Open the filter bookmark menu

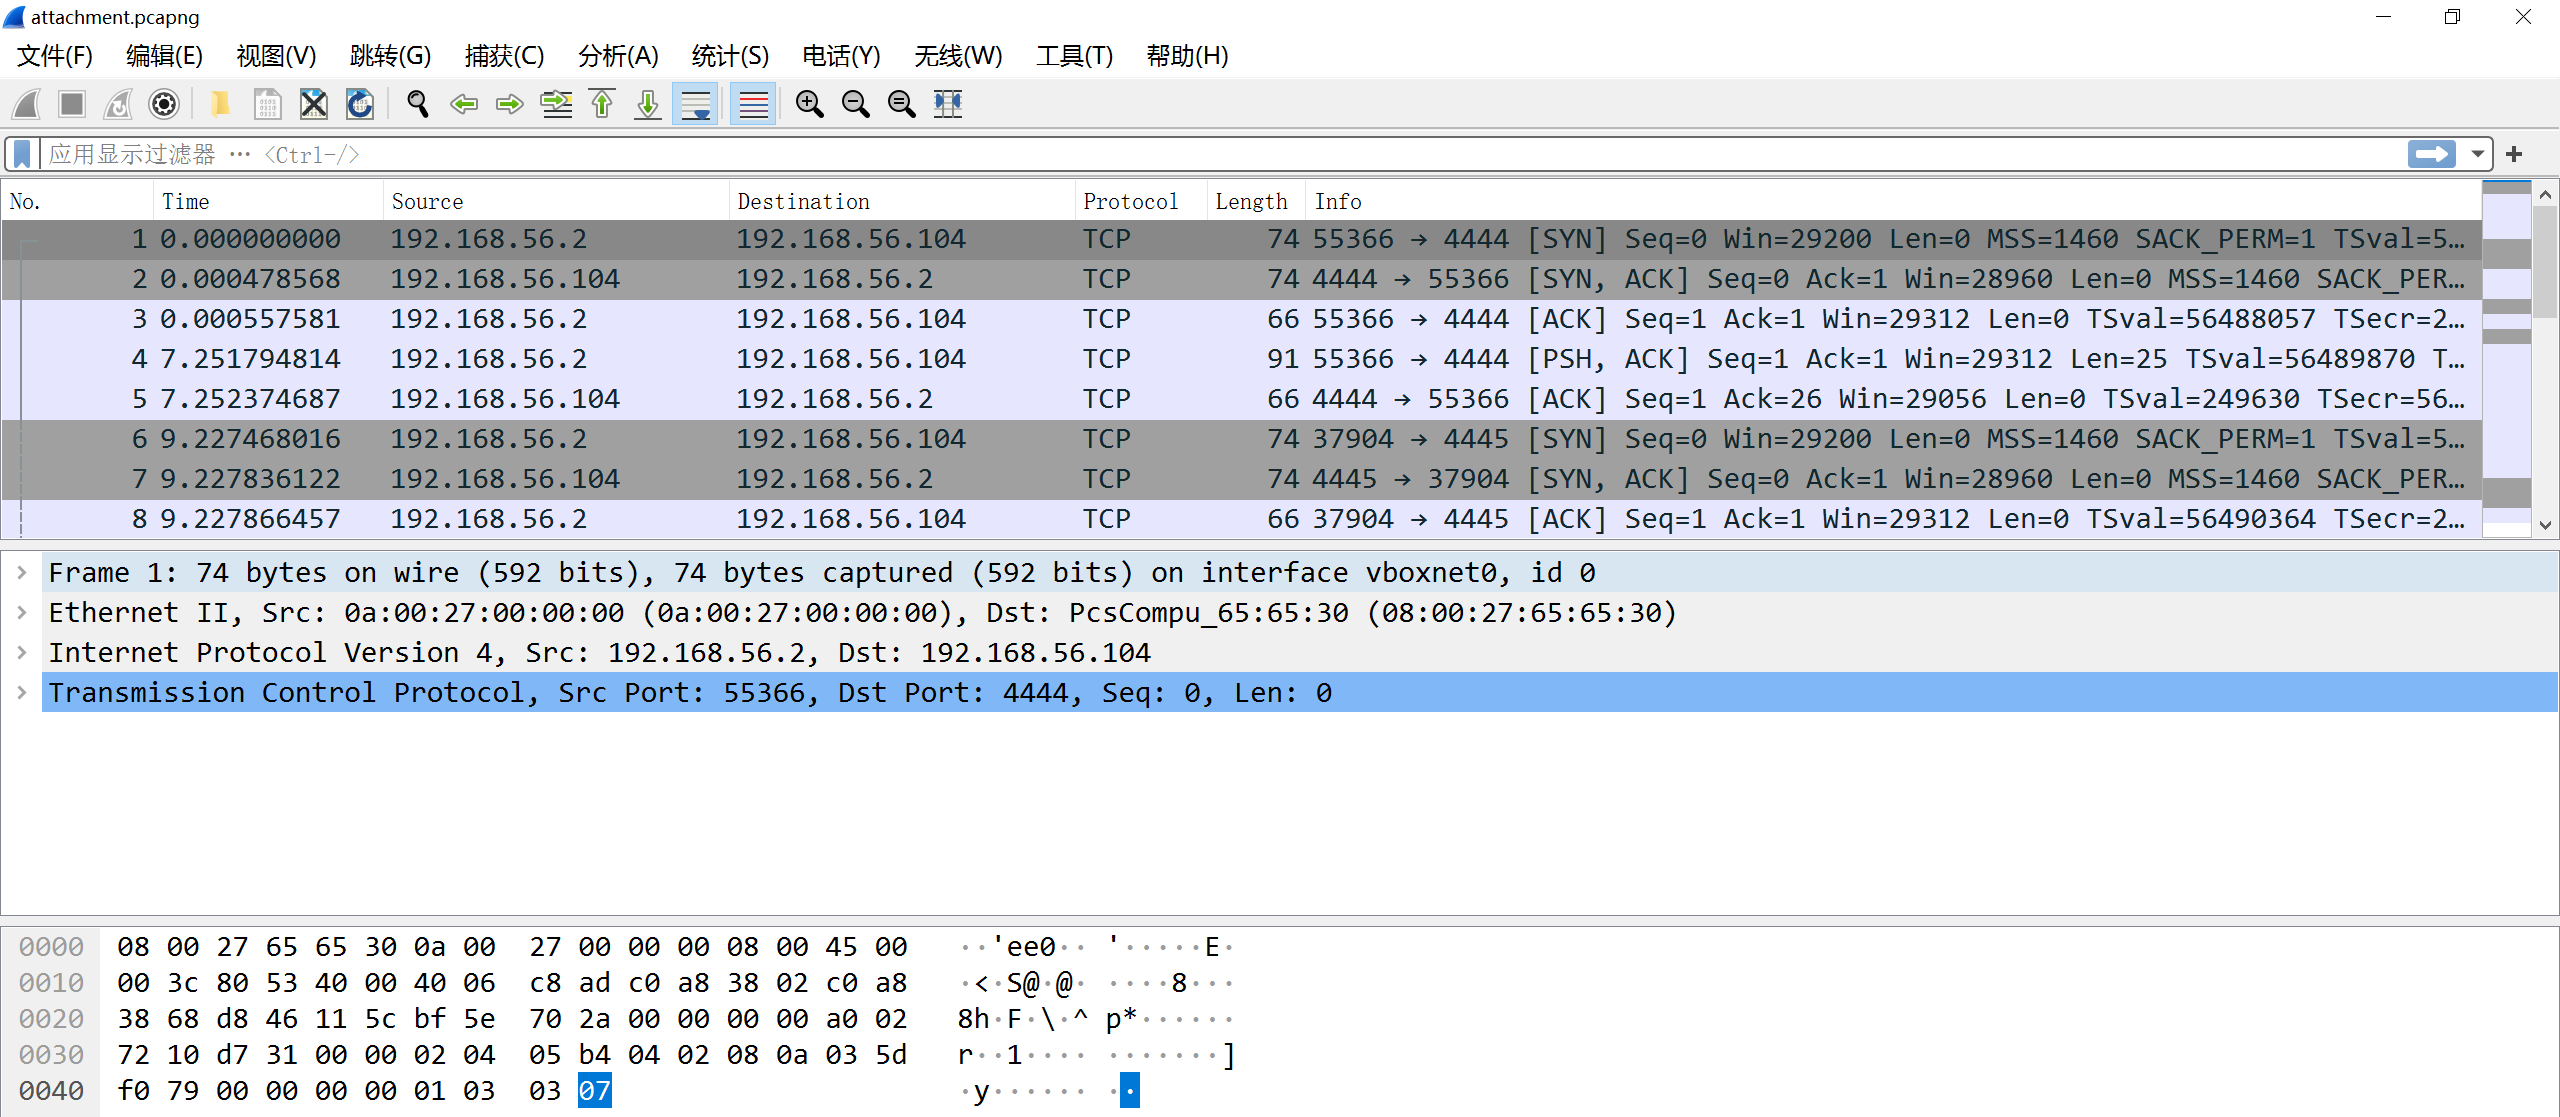(22, 154)
